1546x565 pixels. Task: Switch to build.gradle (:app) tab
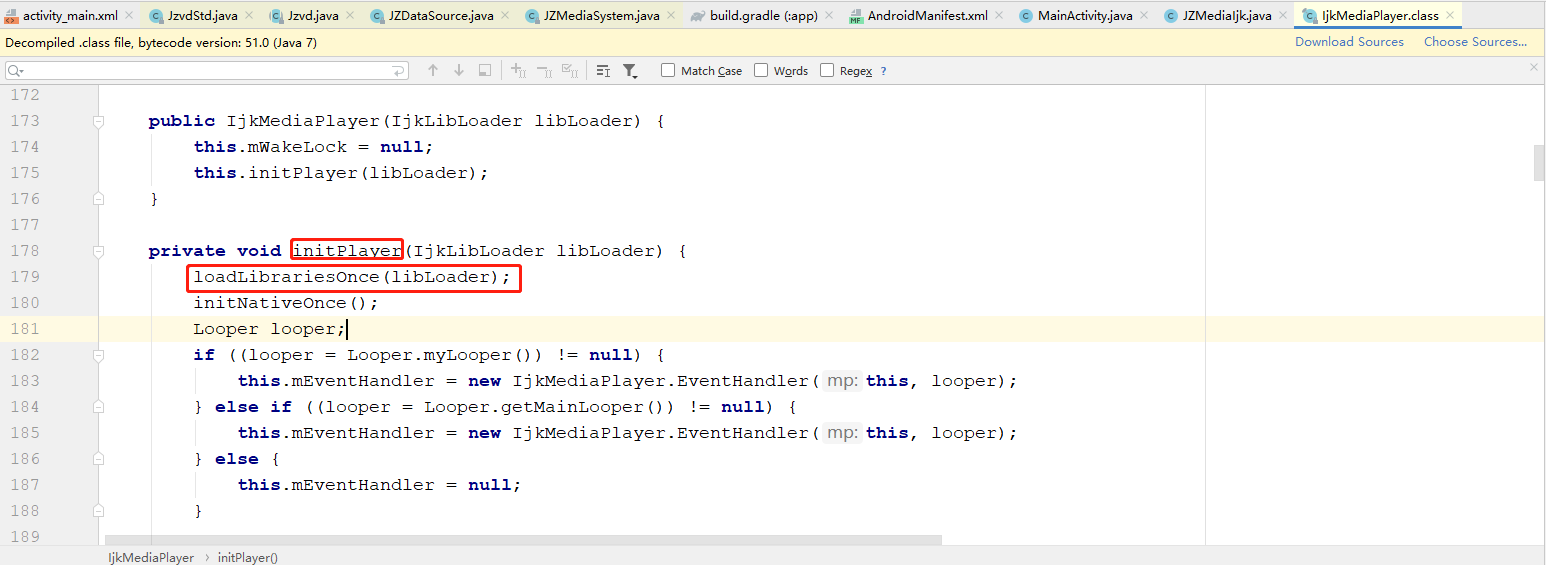coord(764,16)
